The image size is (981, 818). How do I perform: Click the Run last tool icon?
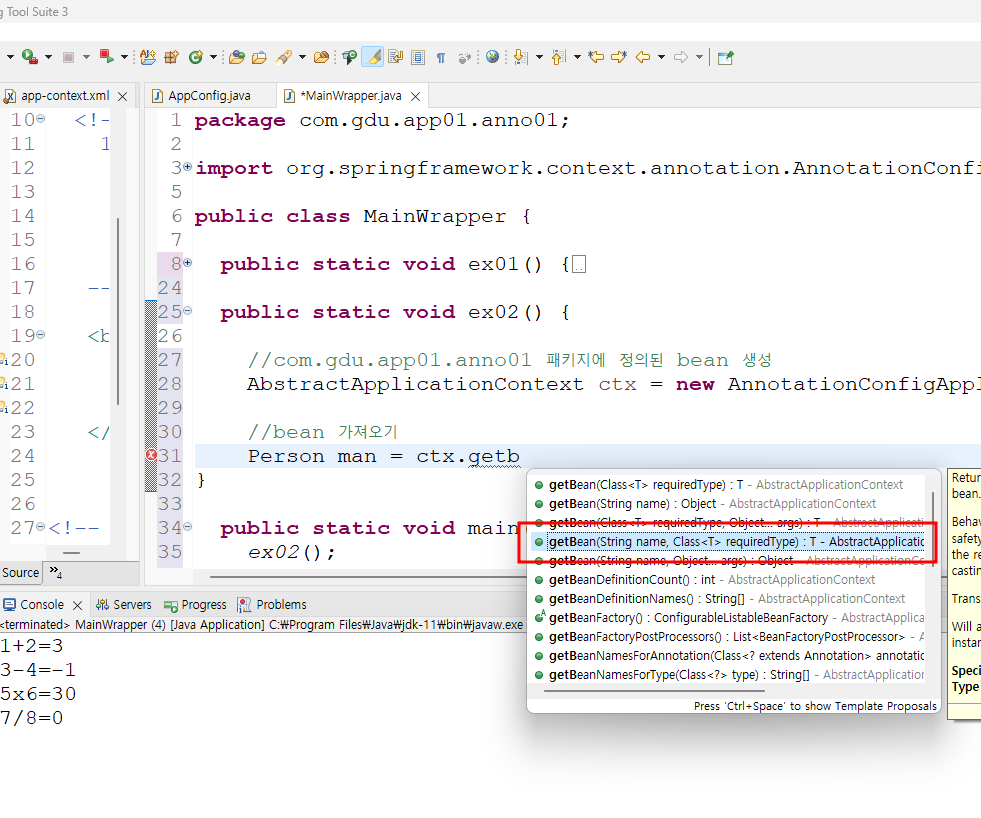(29, 57)
